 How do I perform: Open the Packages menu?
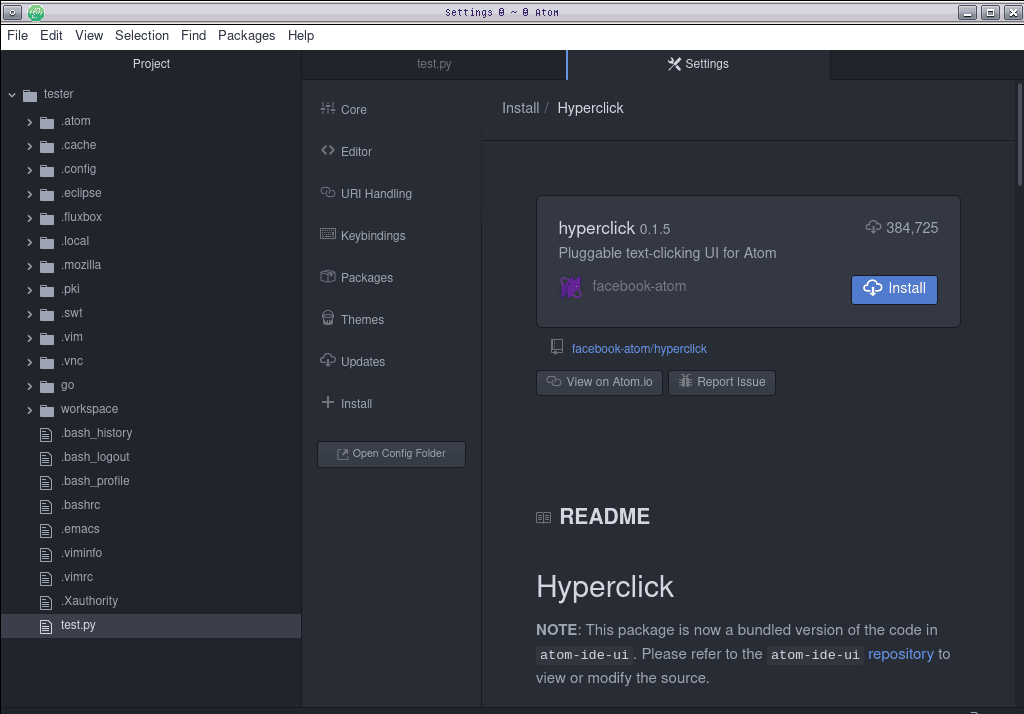(x=246, y=35)
